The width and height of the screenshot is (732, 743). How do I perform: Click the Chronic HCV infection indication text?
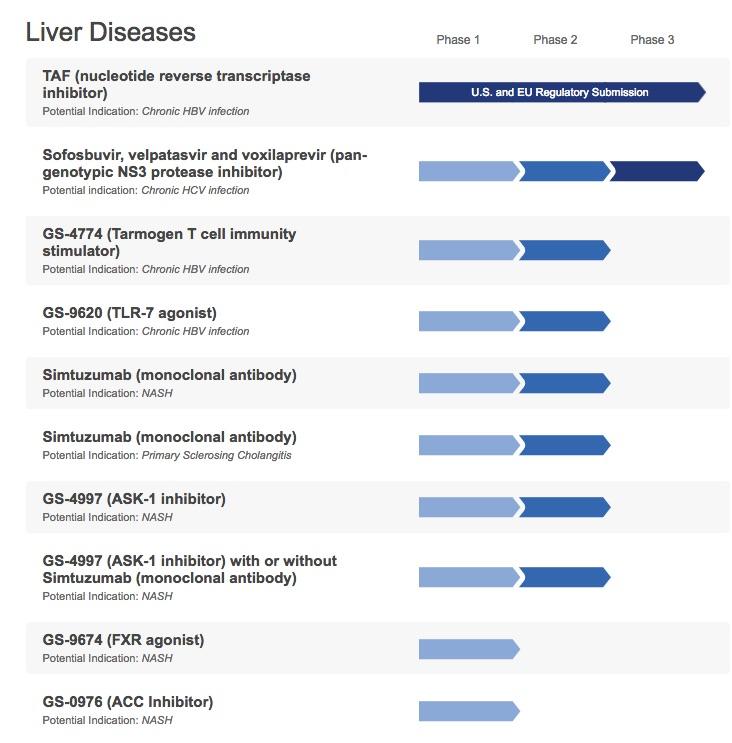coord(195,191)
